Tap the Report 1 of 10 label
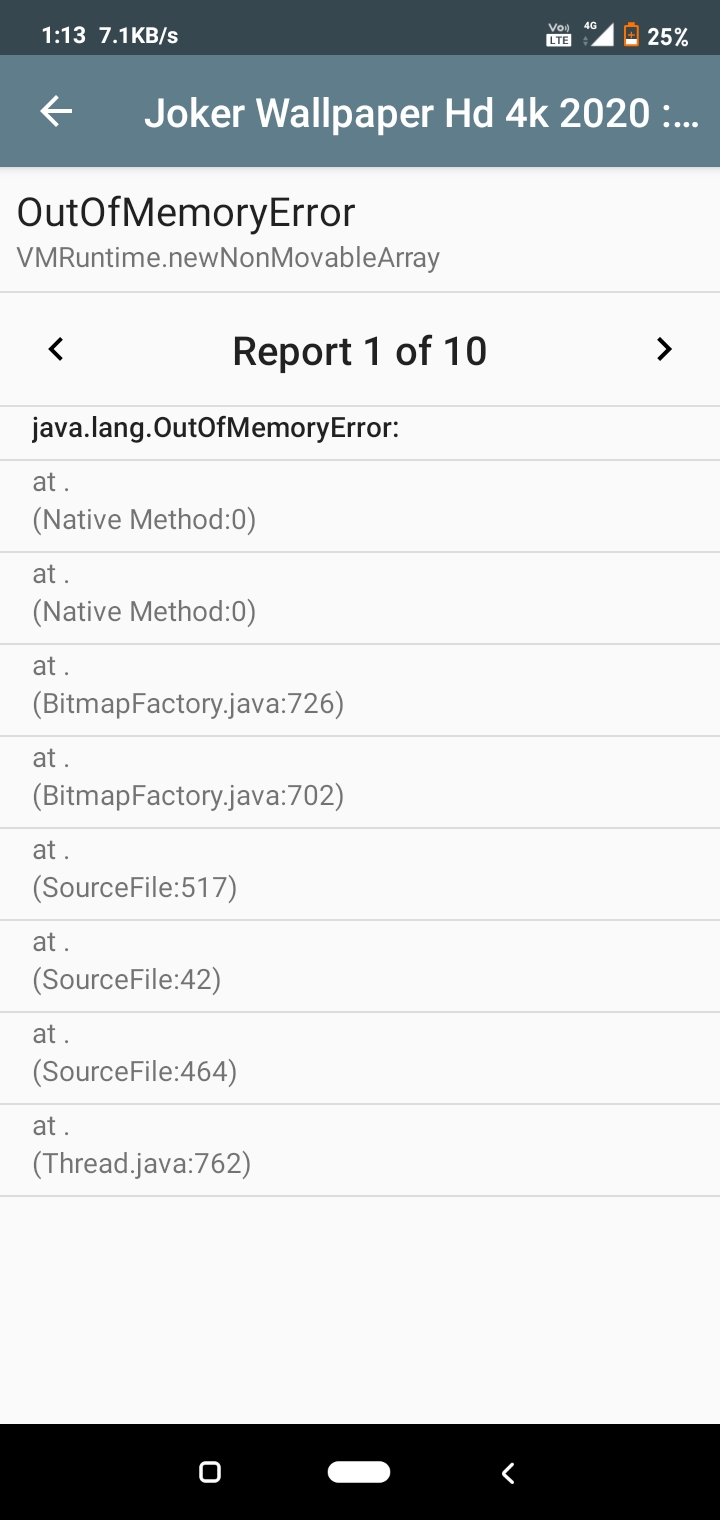 click(359, 351)
